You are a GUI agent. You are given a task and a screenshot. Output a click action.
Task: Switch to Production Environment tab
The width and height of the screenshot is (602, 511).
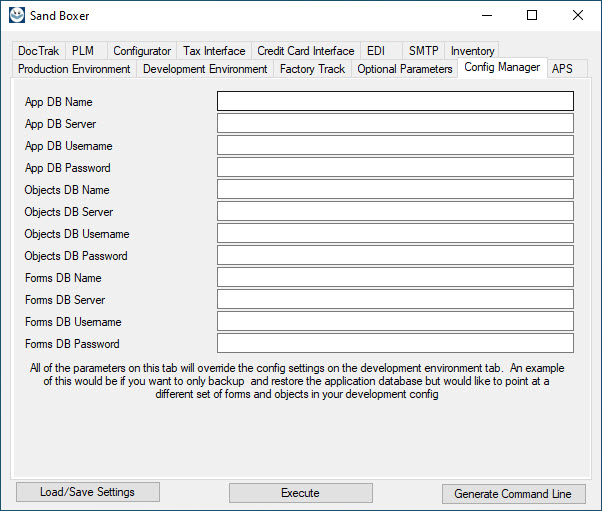tap(74, 69)
